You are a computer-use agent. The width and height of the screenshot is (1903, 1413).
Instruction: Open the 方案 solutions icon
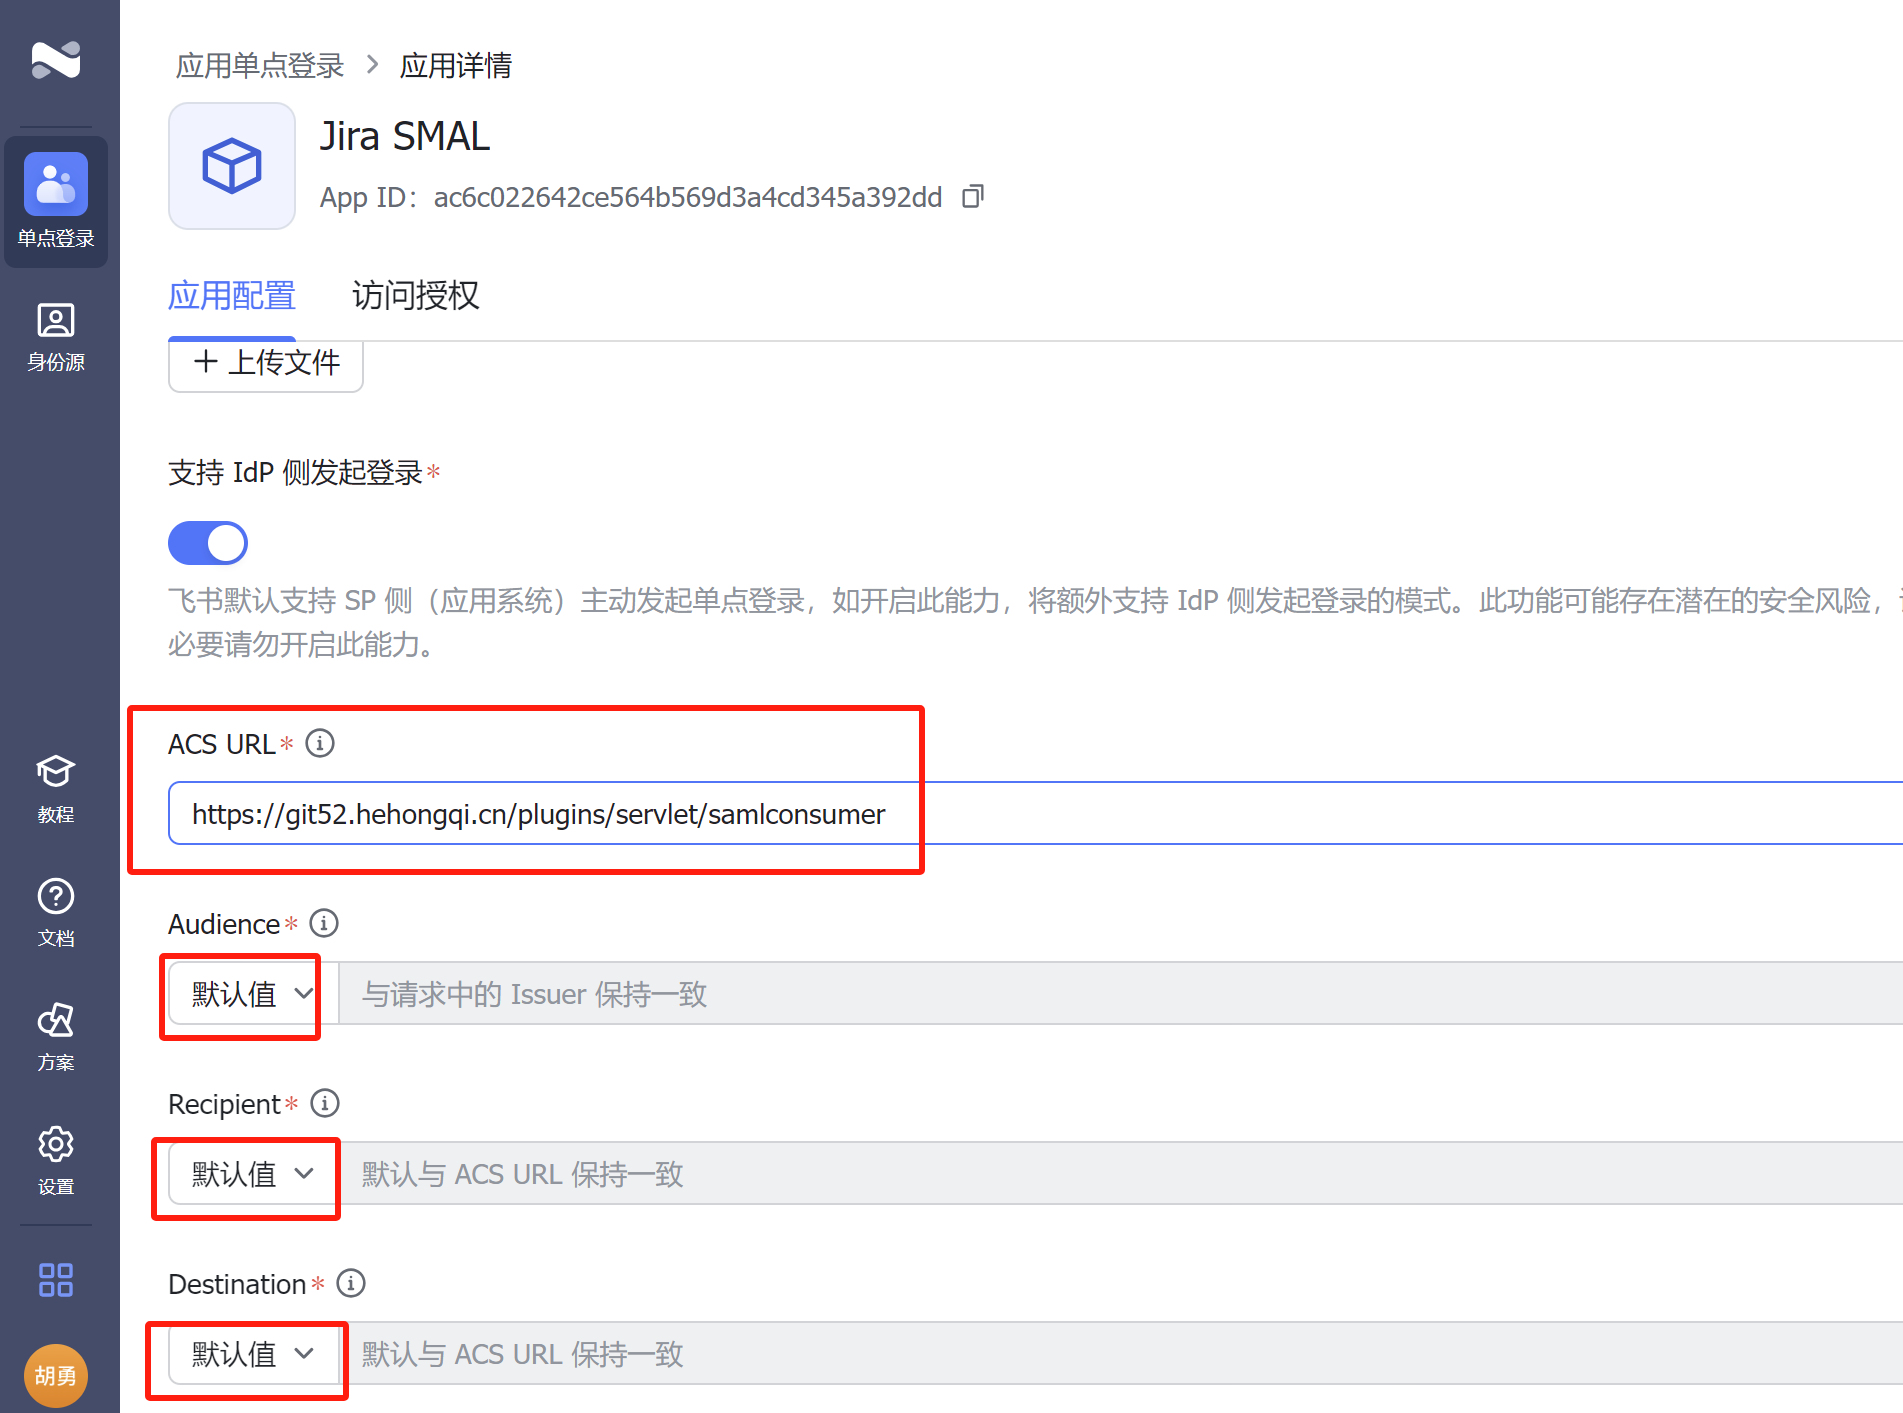(56, 1036)
